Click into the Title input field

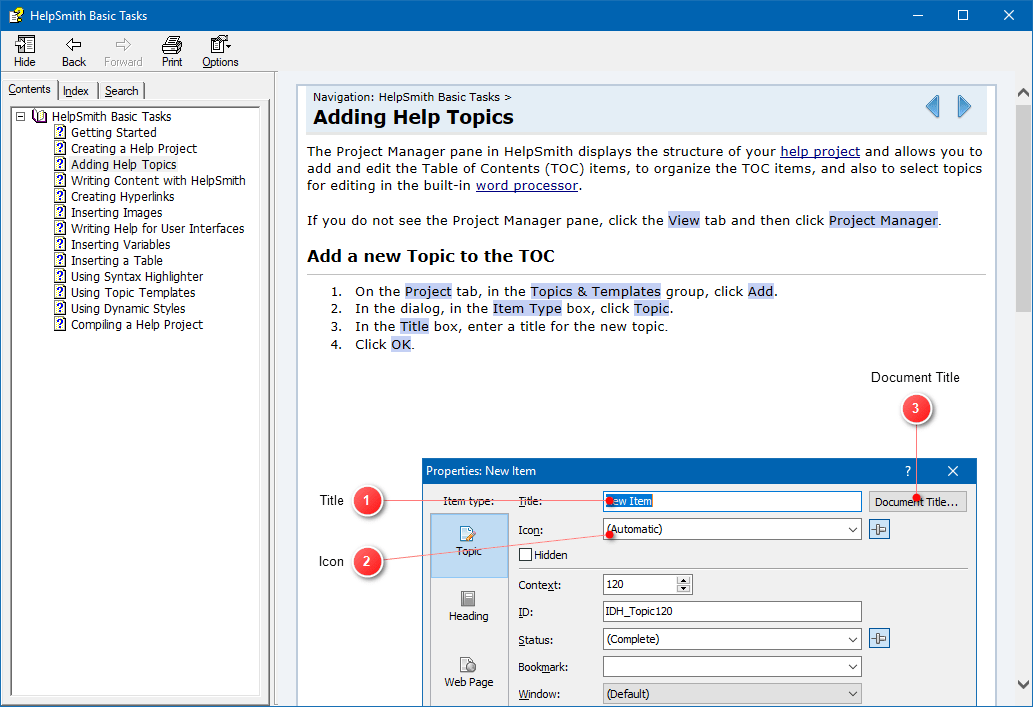pos(732,501)
